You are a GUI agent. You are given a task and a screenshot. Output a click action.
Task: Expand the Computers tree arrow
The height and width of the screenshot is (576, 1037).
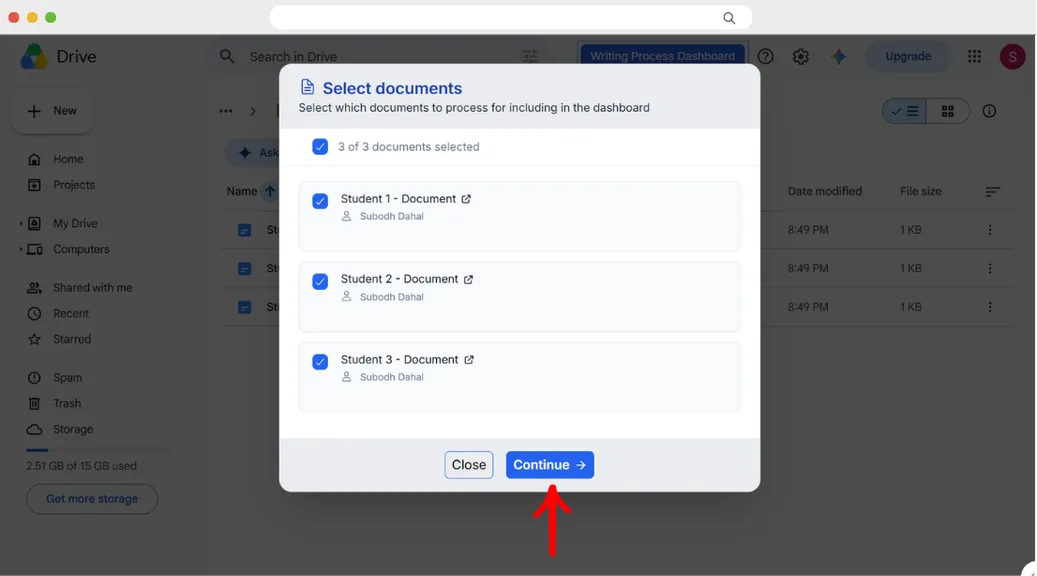pos(21,249)
